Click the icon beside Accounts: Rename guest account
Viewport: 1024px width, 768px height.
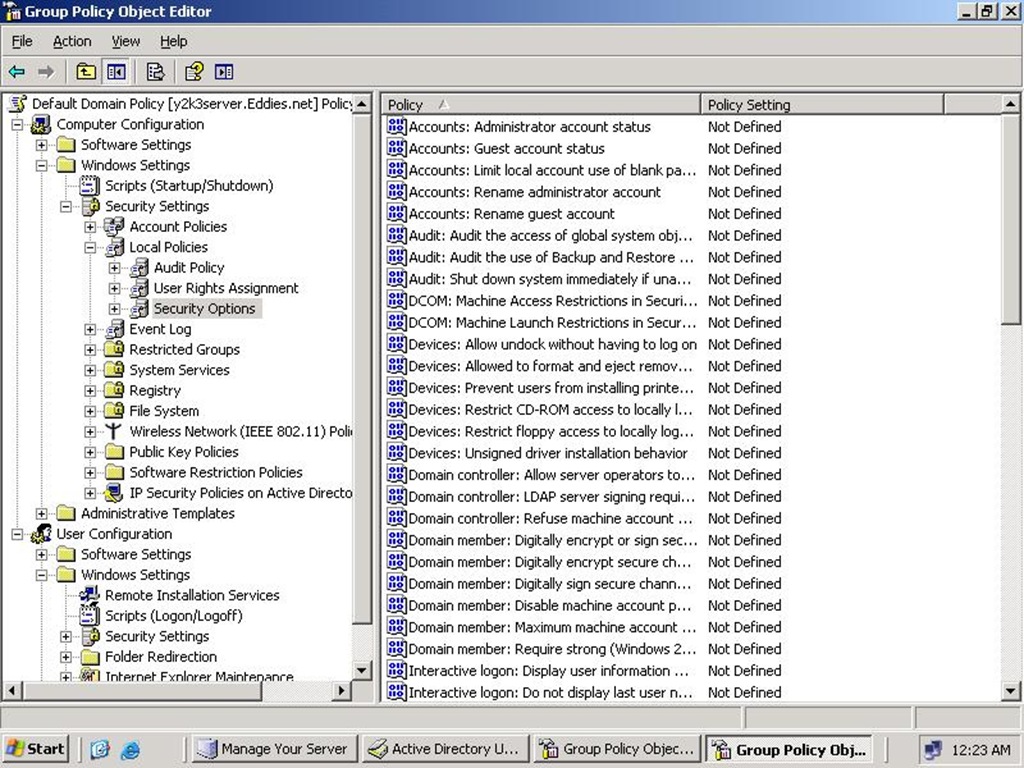396,213
